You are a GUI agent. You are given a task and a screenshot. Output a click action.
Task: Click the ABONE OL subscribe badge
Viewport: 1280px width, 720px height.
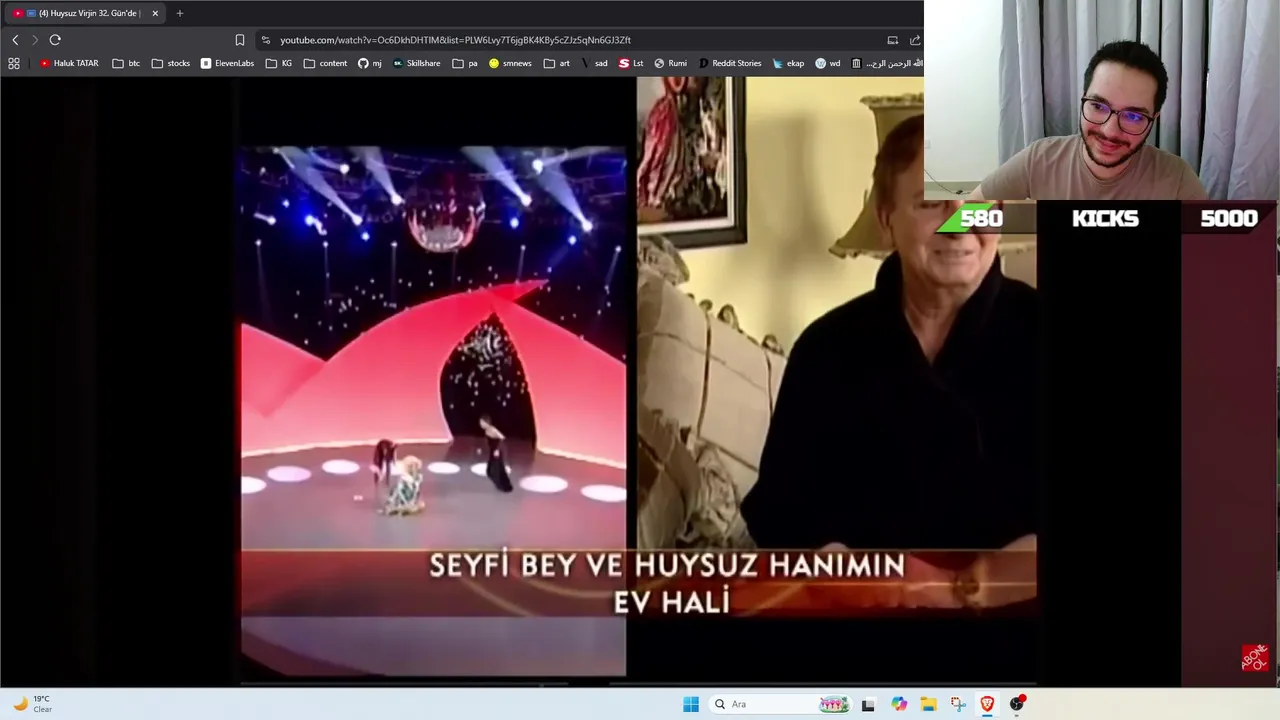tap(1254, 657)
